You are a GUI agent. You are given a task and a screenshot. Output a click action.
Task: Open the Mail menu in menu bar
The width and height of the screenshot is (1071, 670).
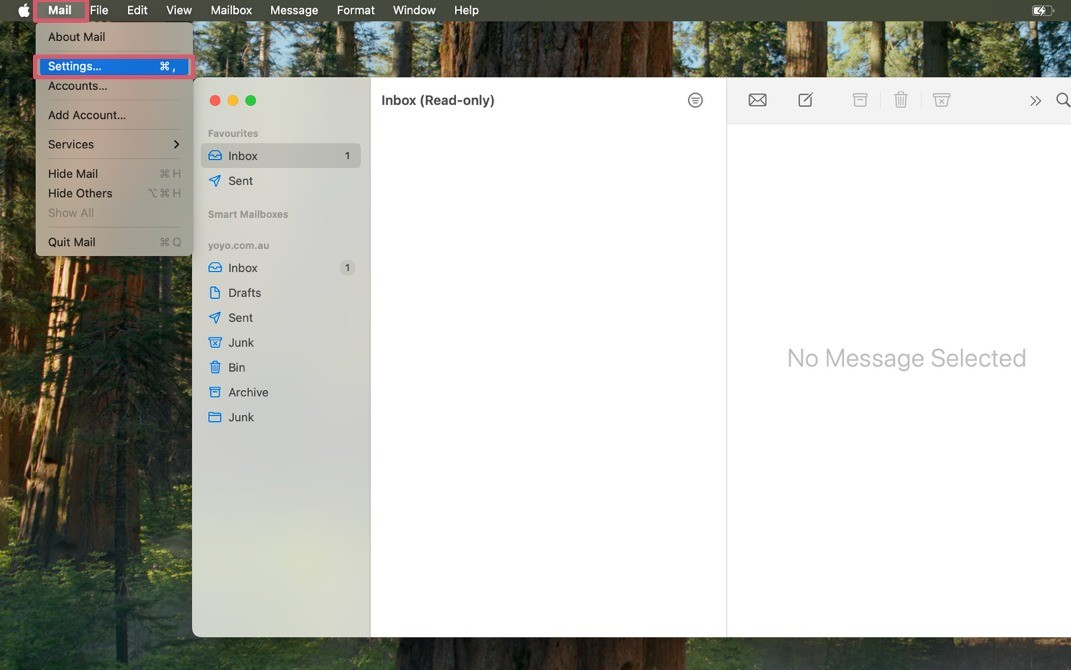[60, 10]
